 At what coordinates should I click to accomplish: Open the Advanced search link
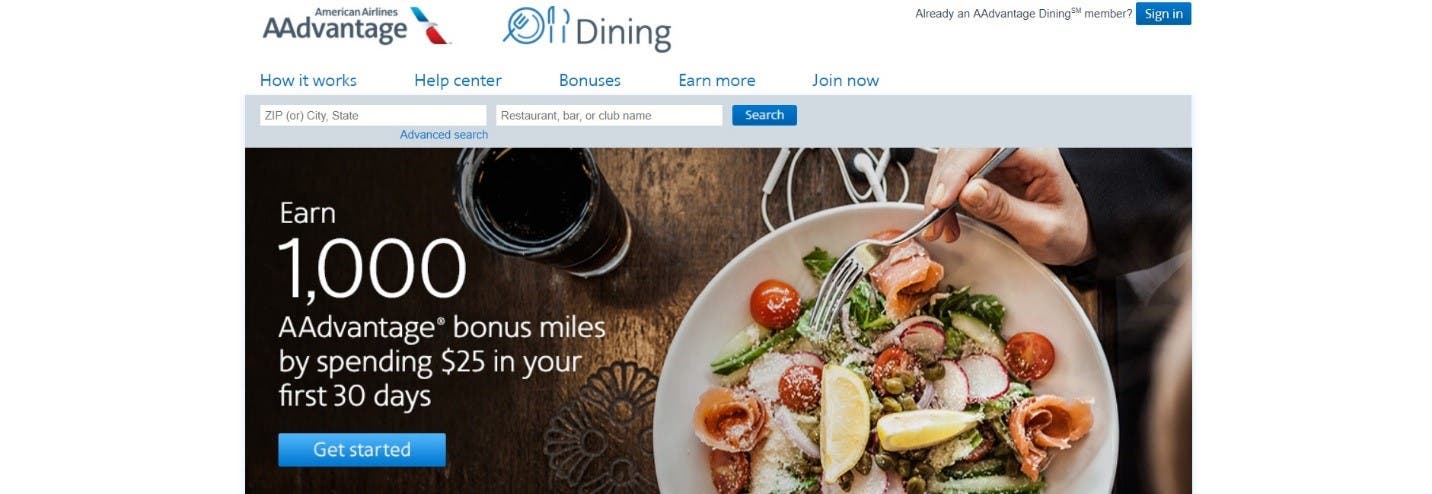pos(444,135)
